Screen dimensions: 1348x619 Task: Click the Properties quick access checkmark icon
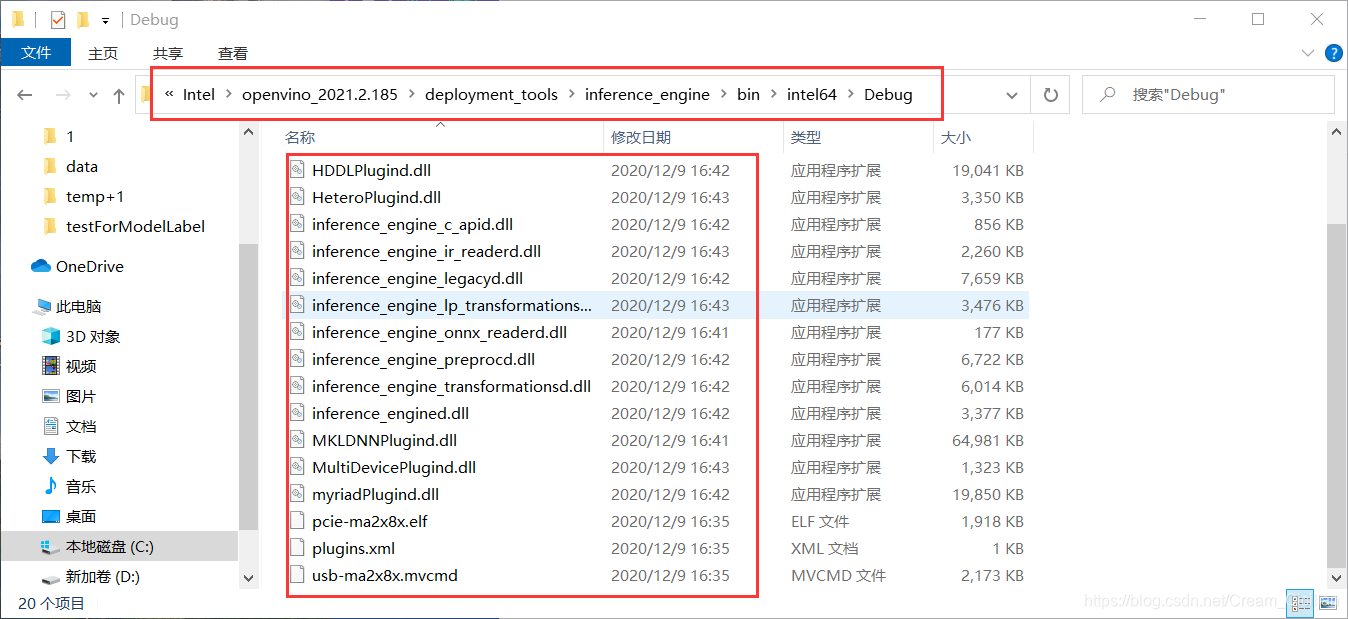(58, 19)
